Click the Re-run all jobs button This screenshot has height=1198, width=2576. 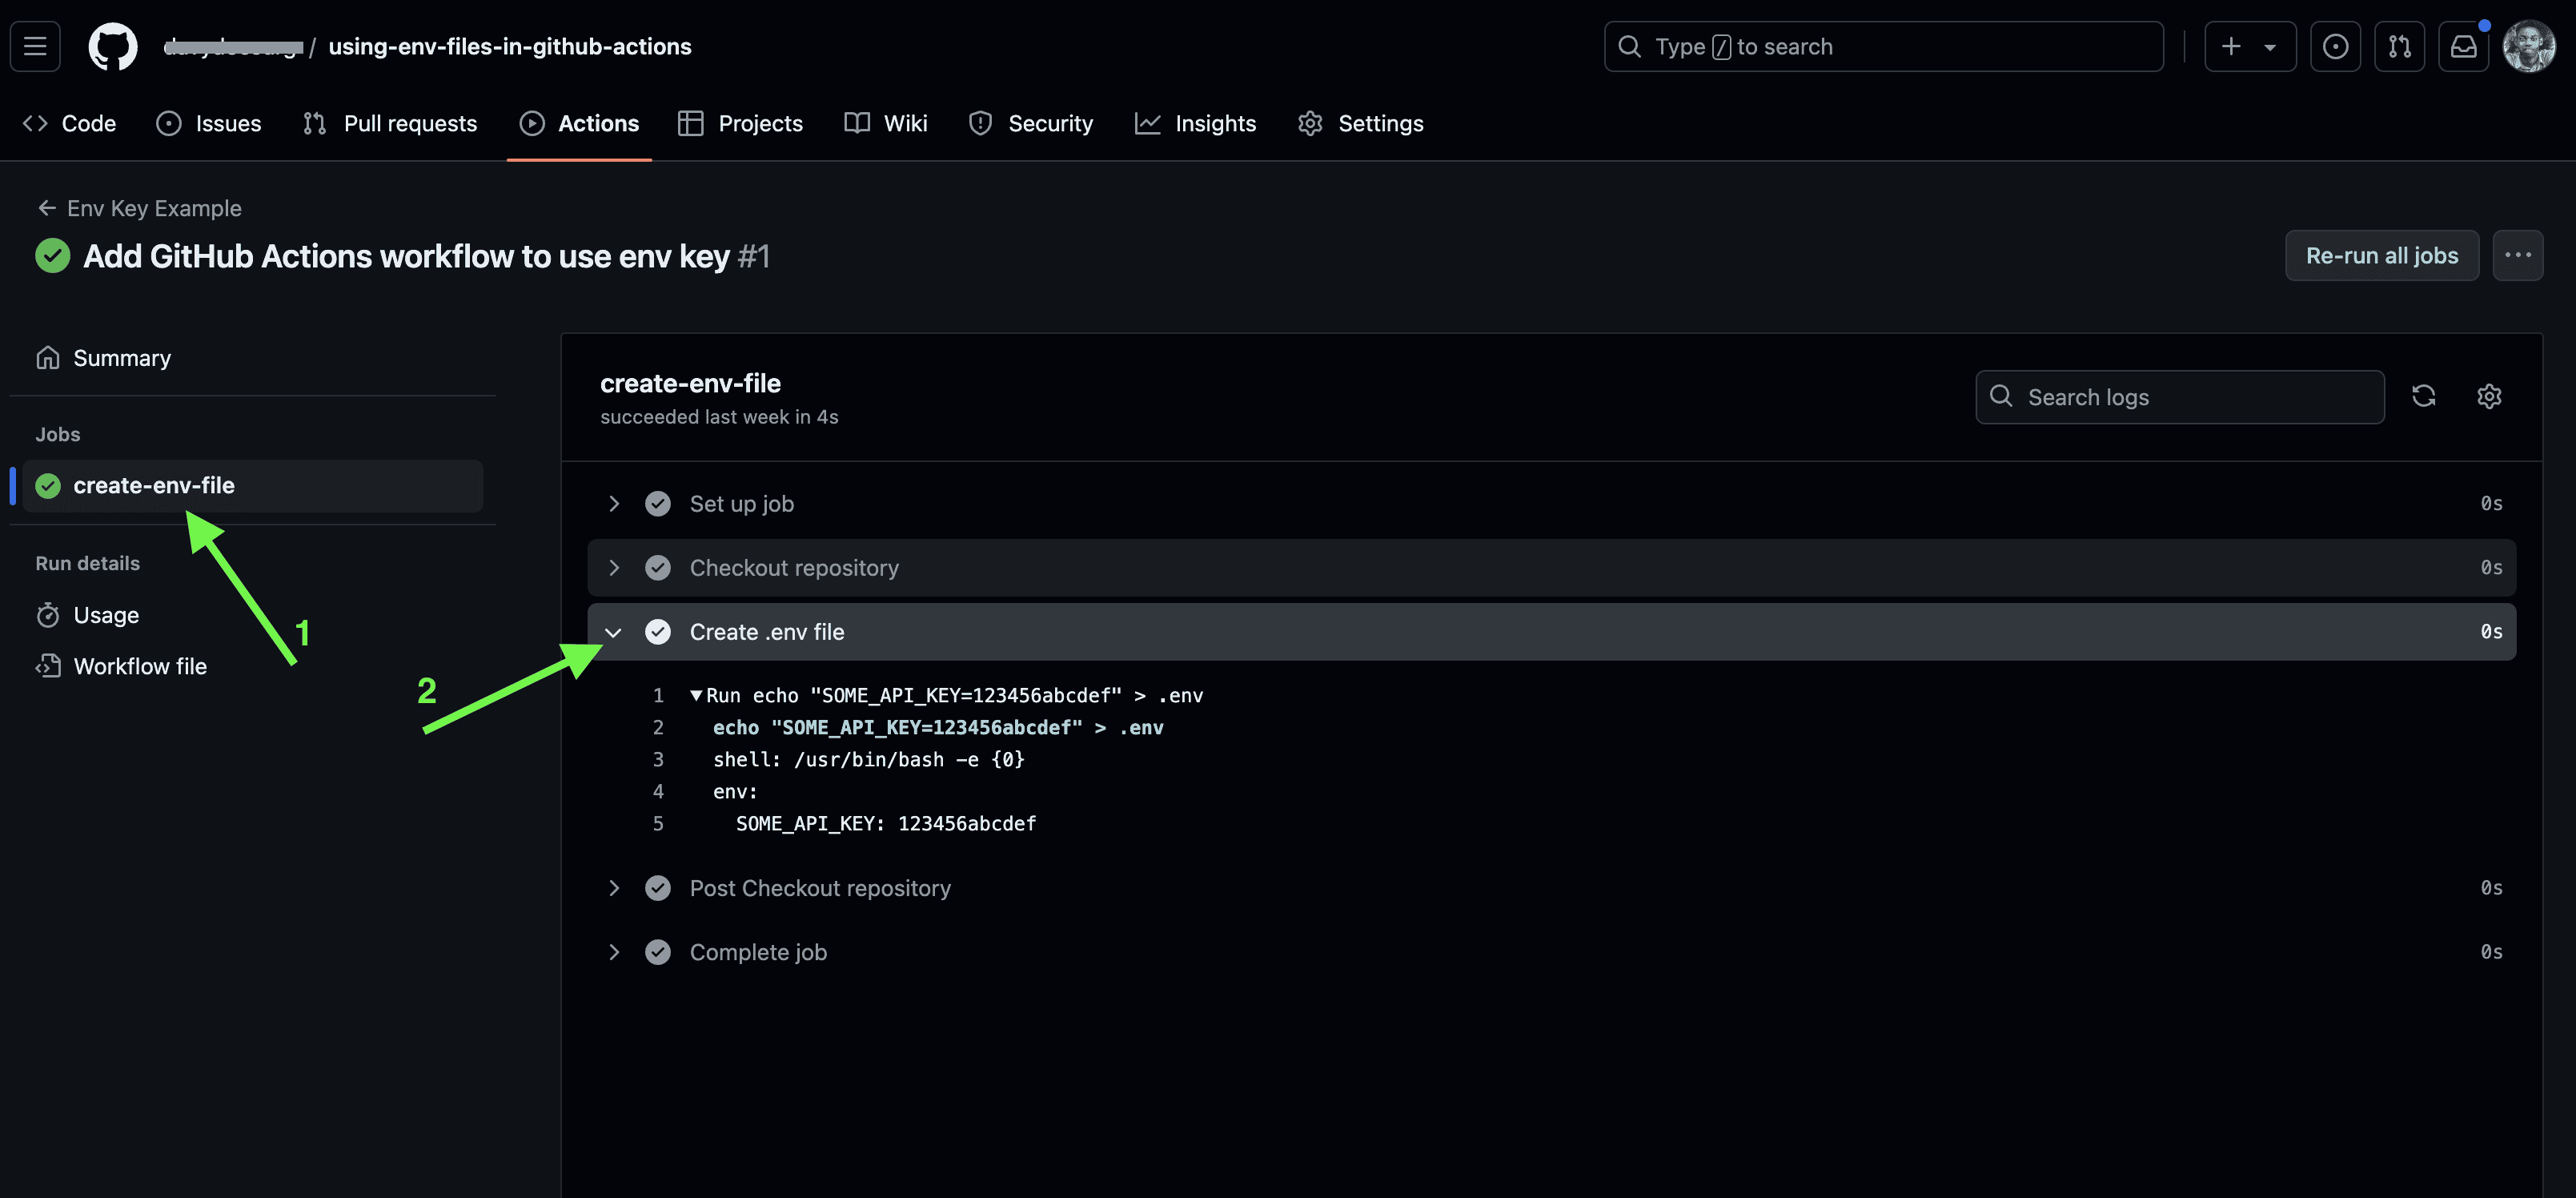pos(2379,255)
